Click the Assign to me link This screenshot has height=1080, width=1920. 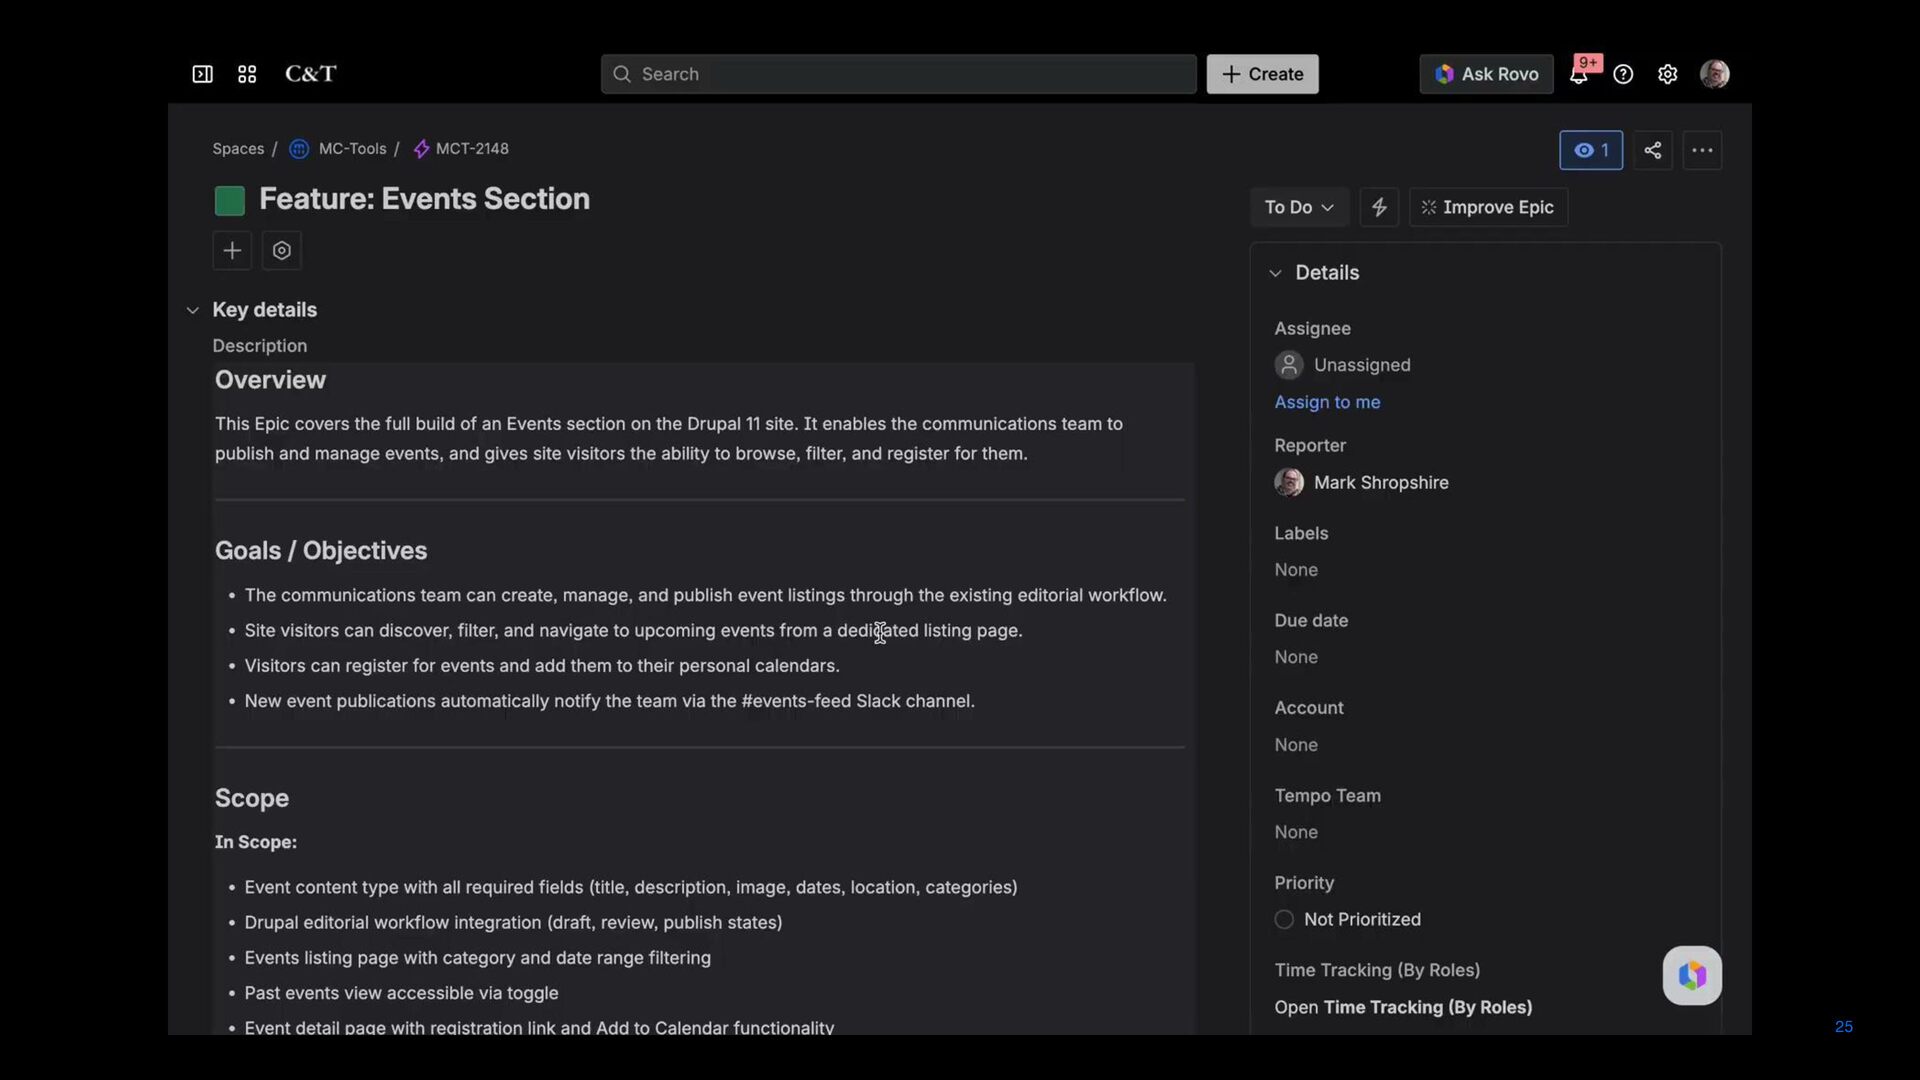pos(1327,402)
